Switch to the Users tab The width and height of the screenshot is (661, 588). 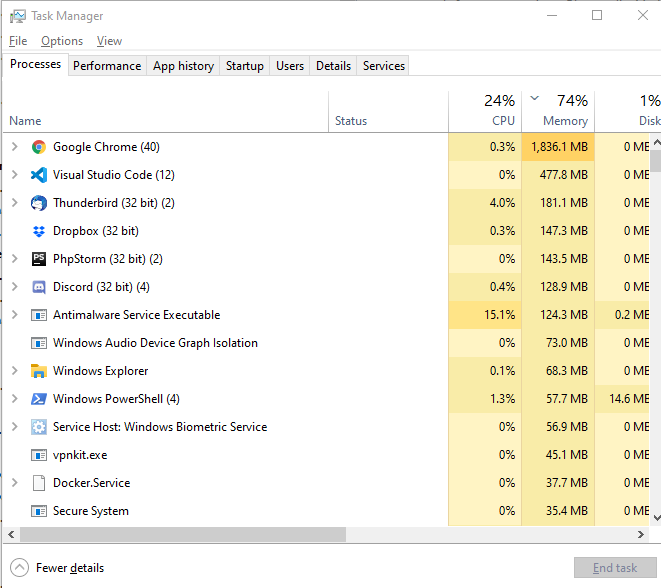tap(290, 66)
